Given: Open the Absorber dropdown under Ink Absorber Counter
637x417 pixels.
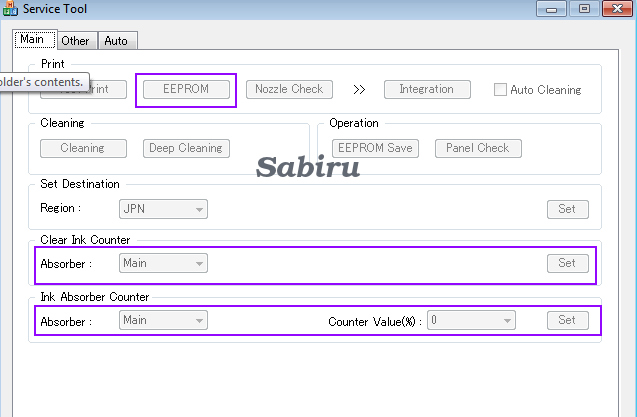Looking at the screenshot, I should coord(163,320).
